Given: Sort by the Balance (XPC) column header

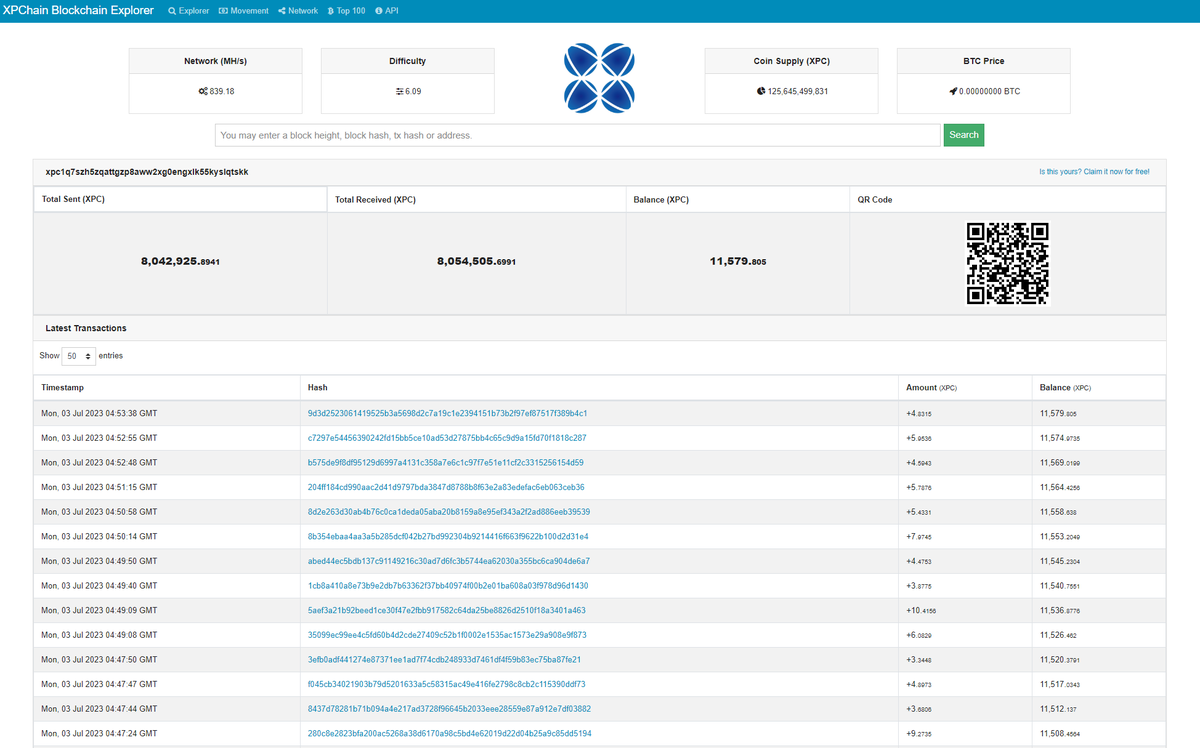Looking at the screenshot, I should (1098, 387).
